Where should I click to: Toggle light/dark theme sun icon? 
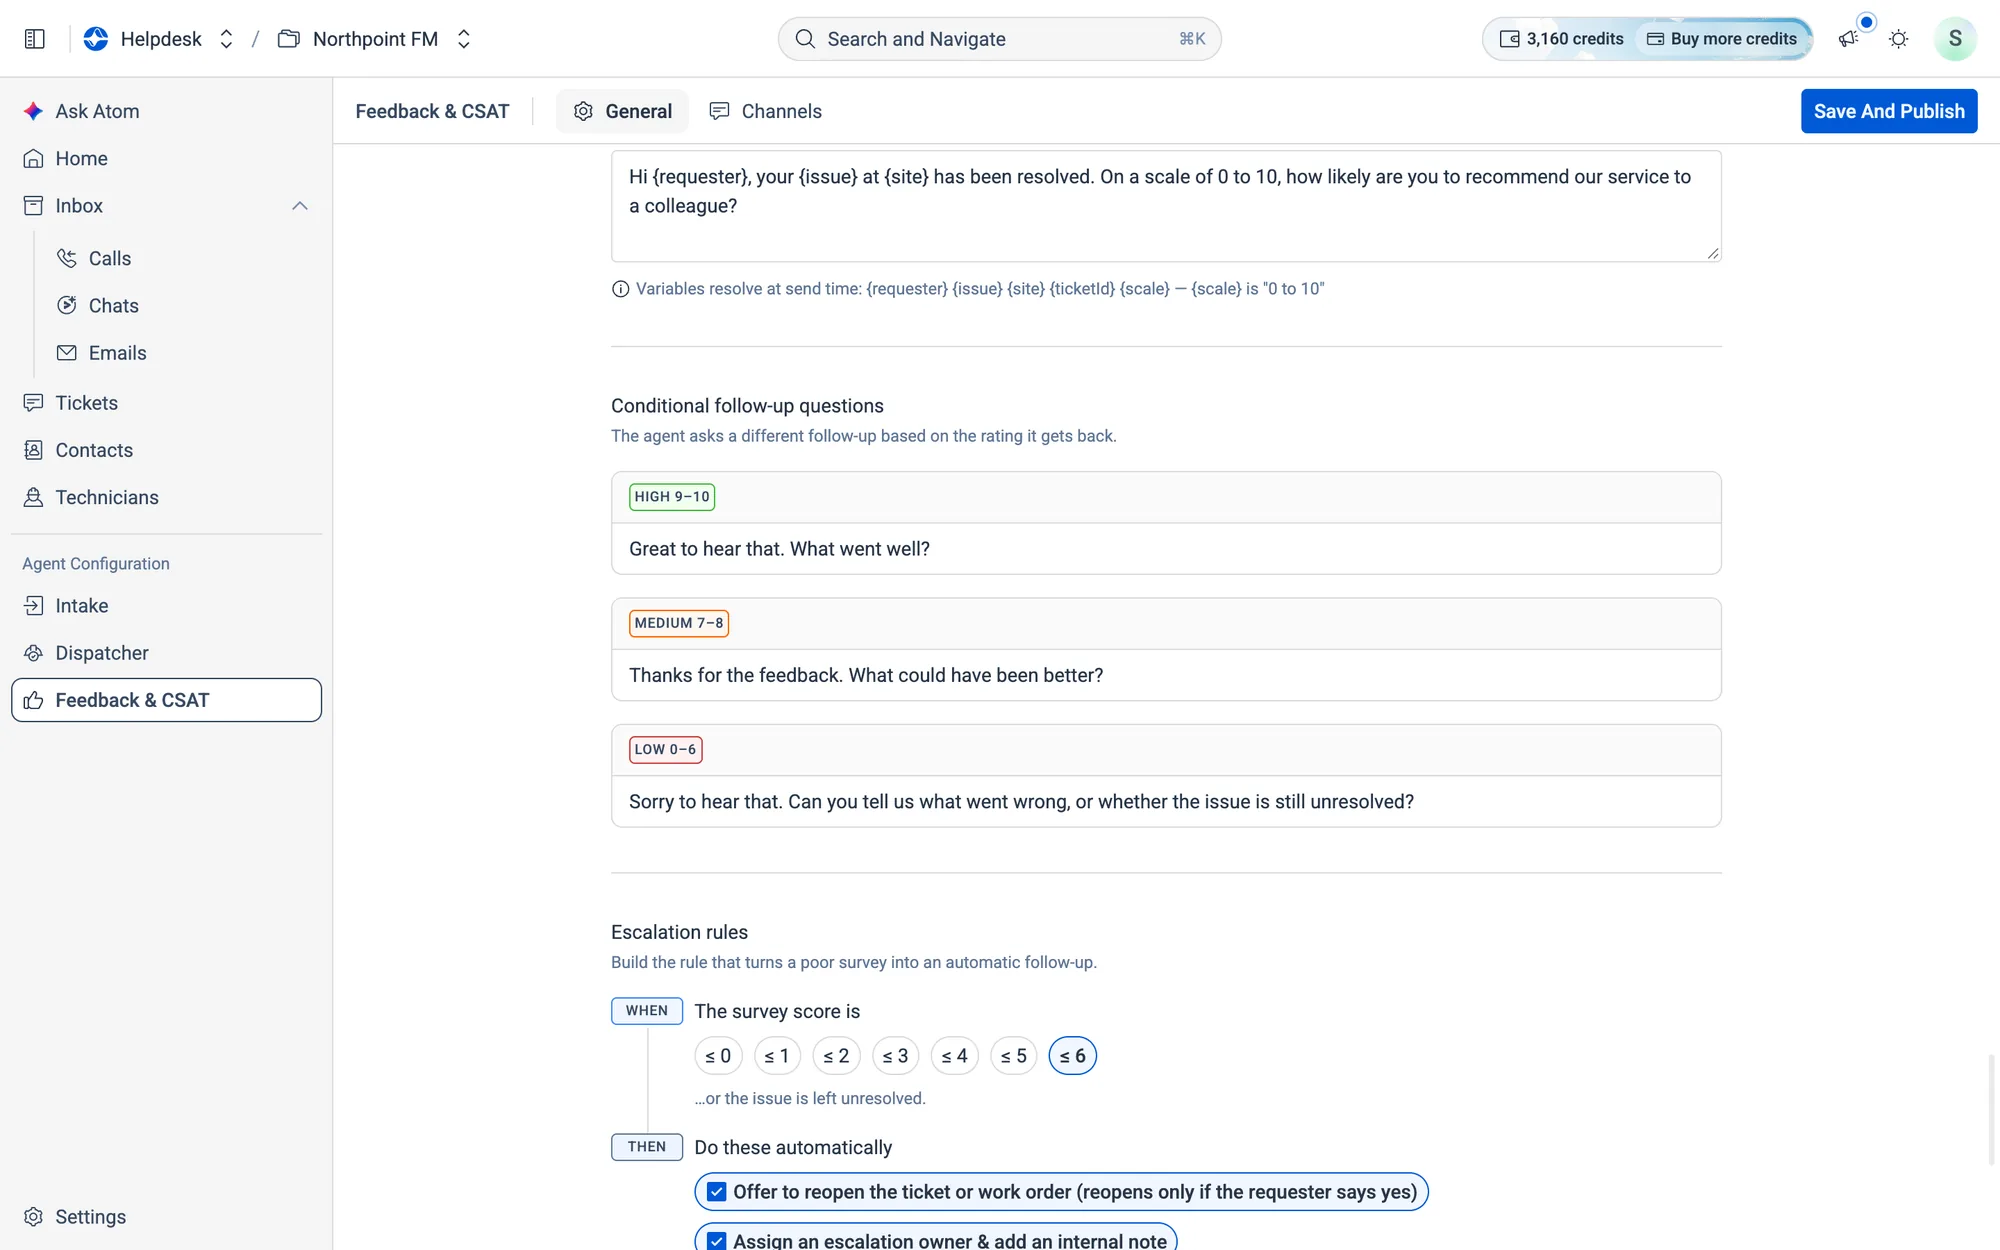pyautogui.click(x=1898, y=39)
